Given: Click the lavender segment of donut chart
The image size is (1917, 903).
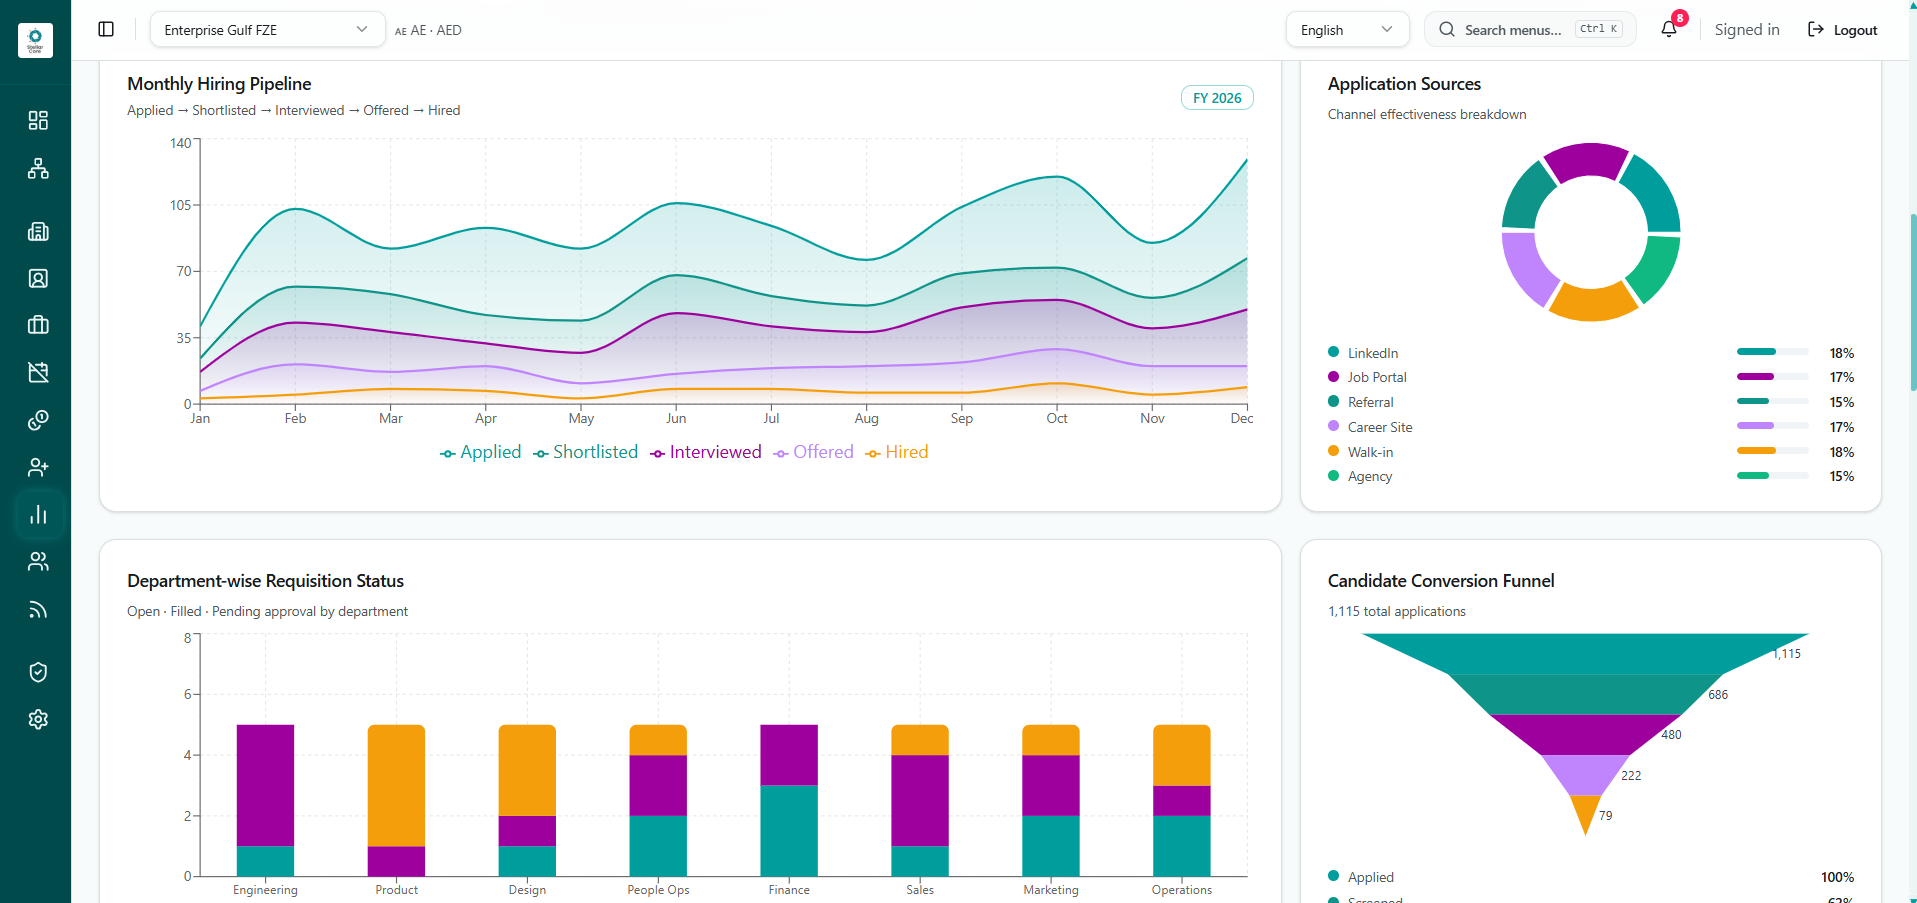Looking at the screenshot, I should coord(1525,268).
